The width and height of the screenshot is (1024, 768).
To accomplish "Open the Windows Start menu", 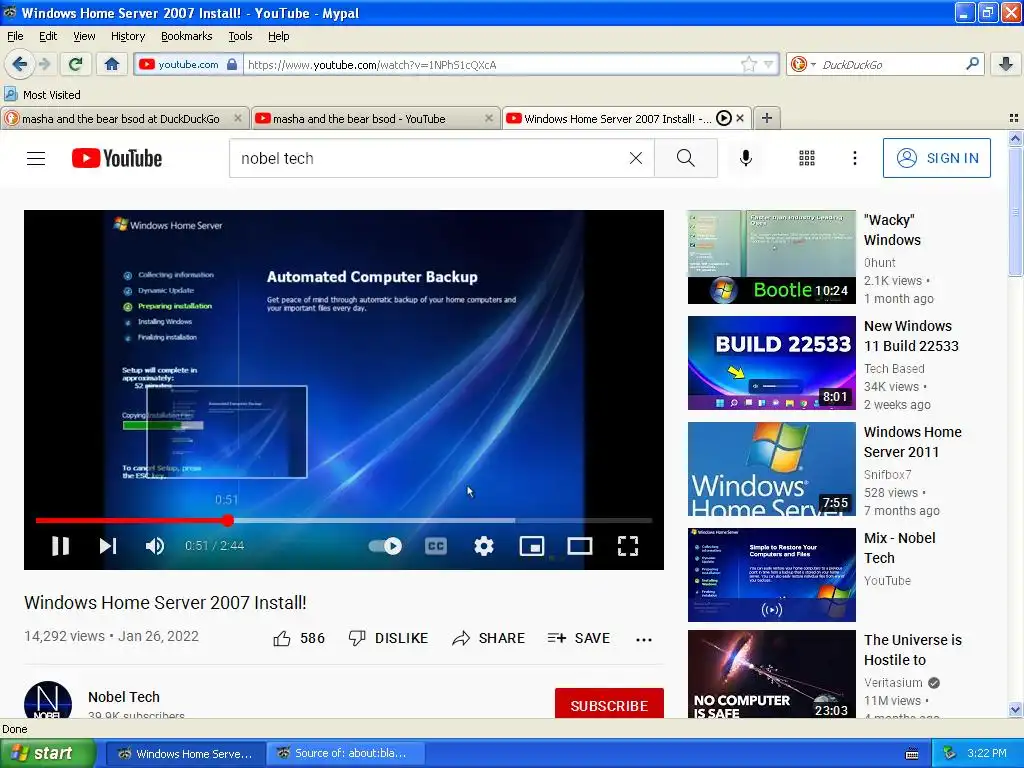I will point(46,754).
